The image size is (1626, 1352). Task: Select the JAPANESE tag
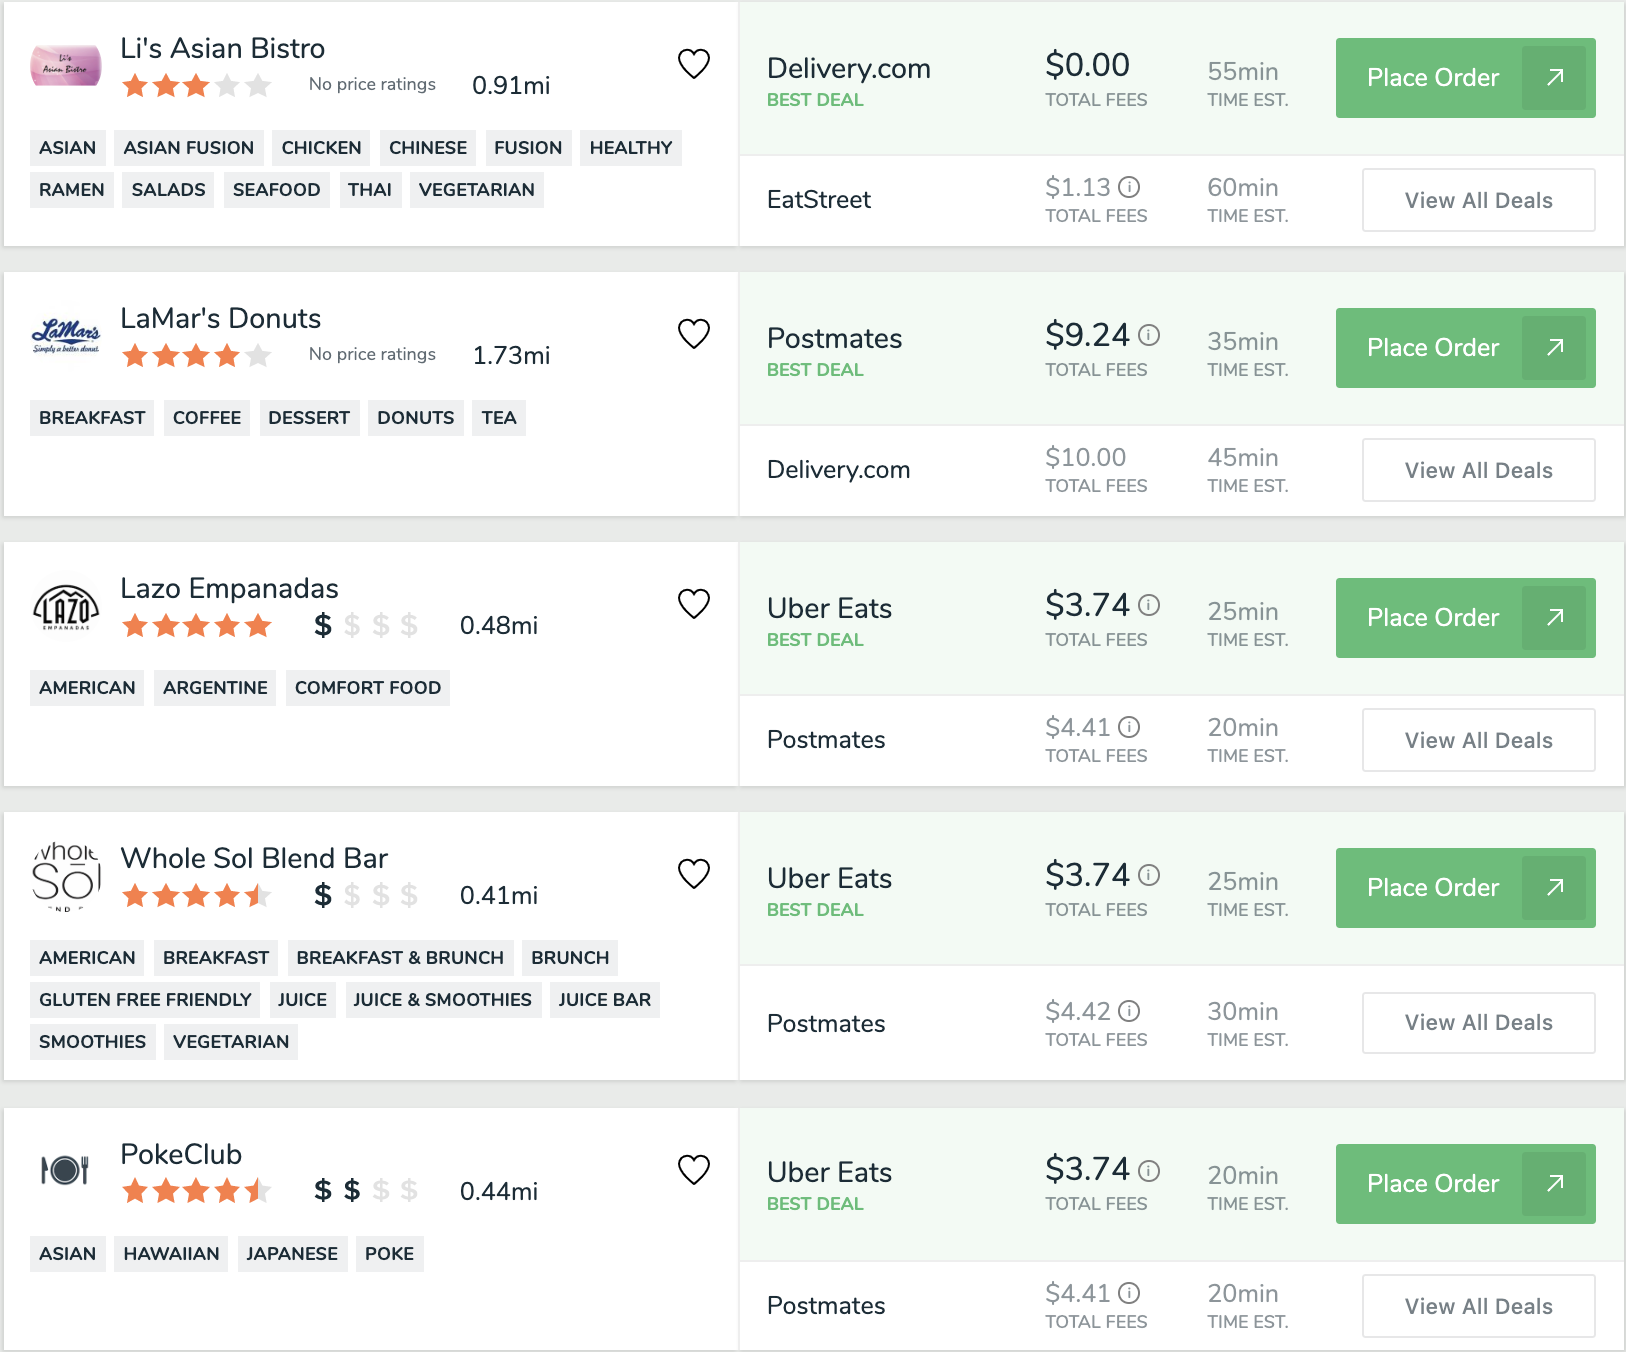(292, 1254)
